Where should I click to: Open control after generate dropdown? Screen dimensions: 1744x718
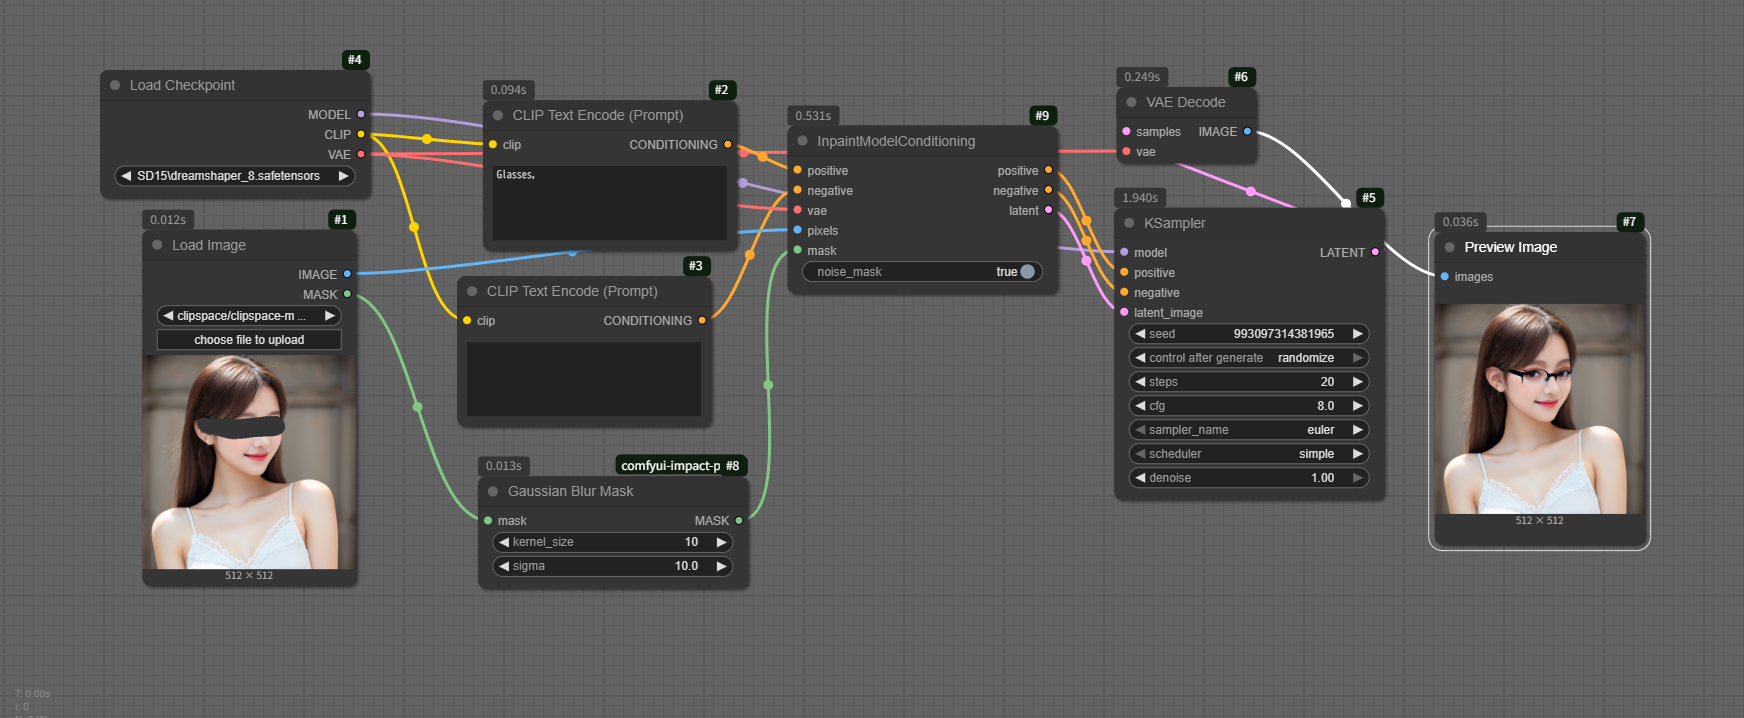pyautogui.click(x=1248, y=358)
